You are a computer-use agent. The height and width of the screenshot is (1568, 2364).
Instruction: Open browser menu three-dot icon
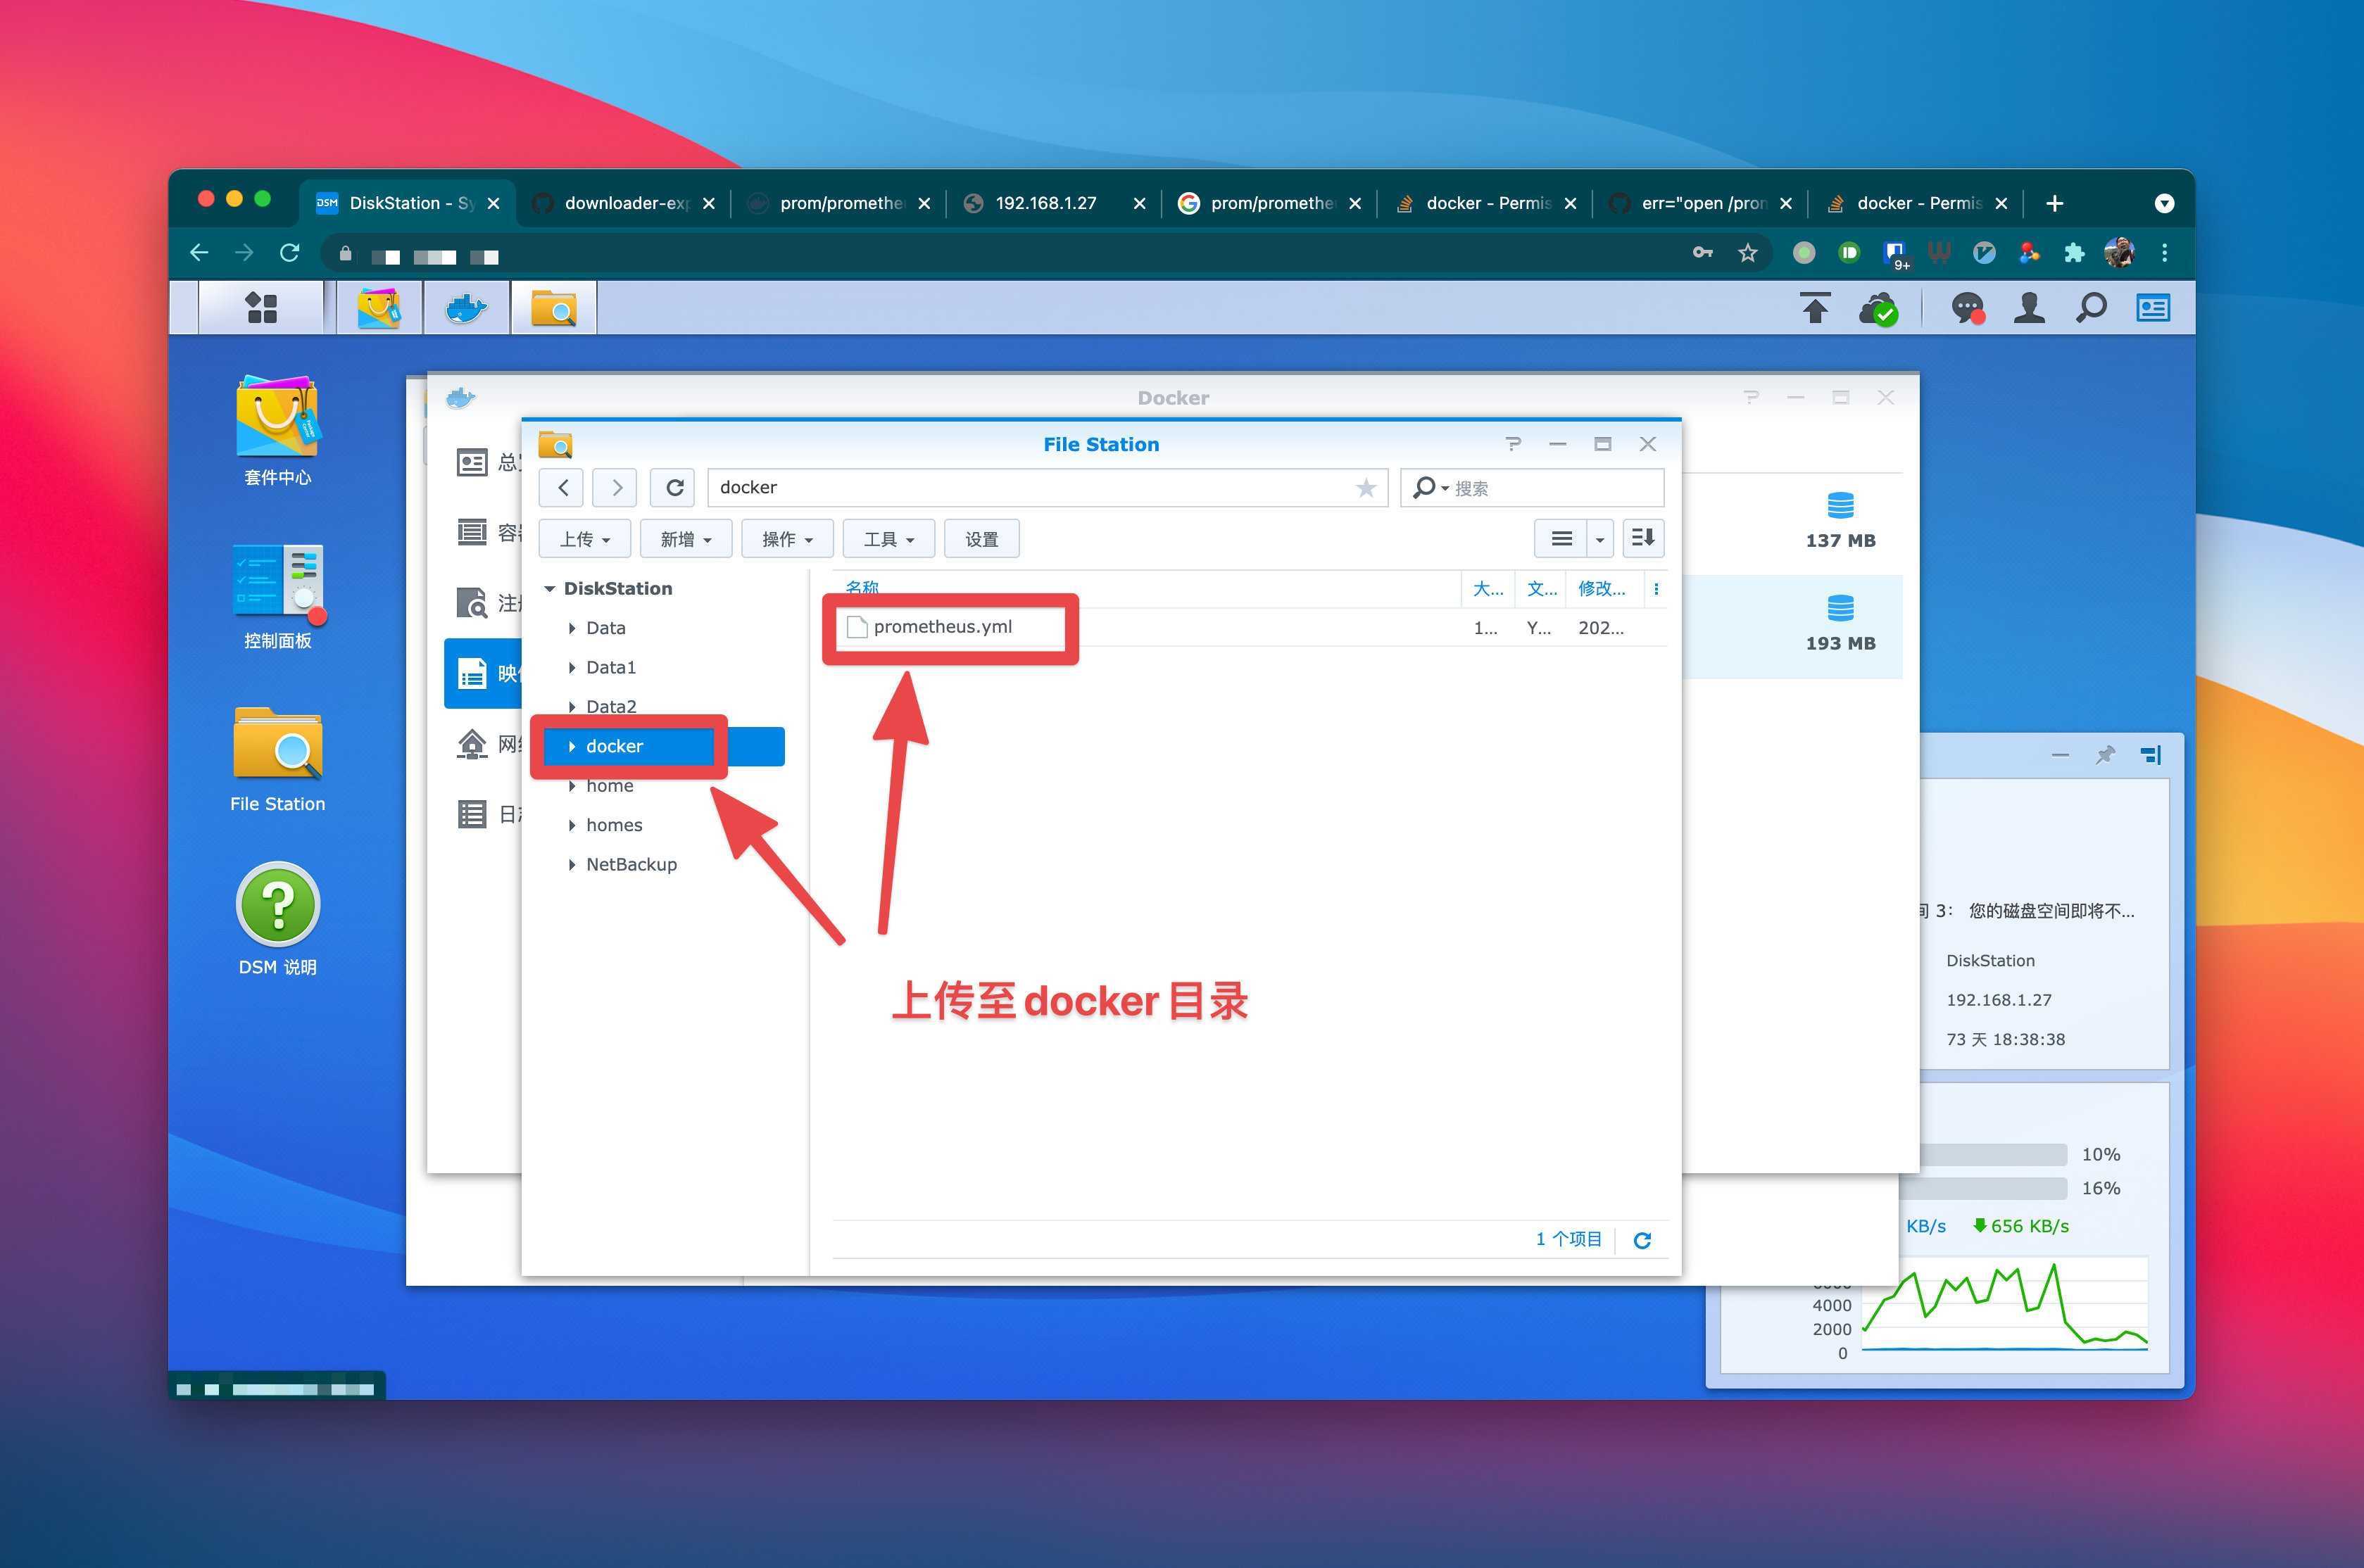2164,253
